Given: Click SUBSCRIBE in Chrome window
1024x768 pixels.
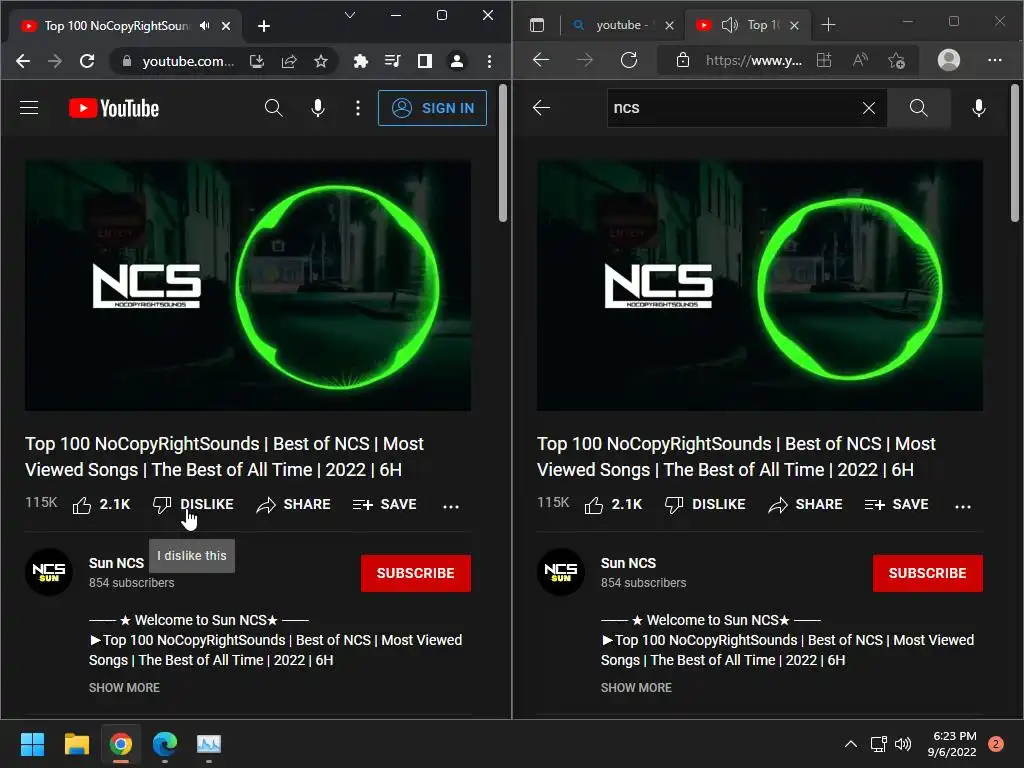Looking at the screenshot, I should click(x=415, y=573).
